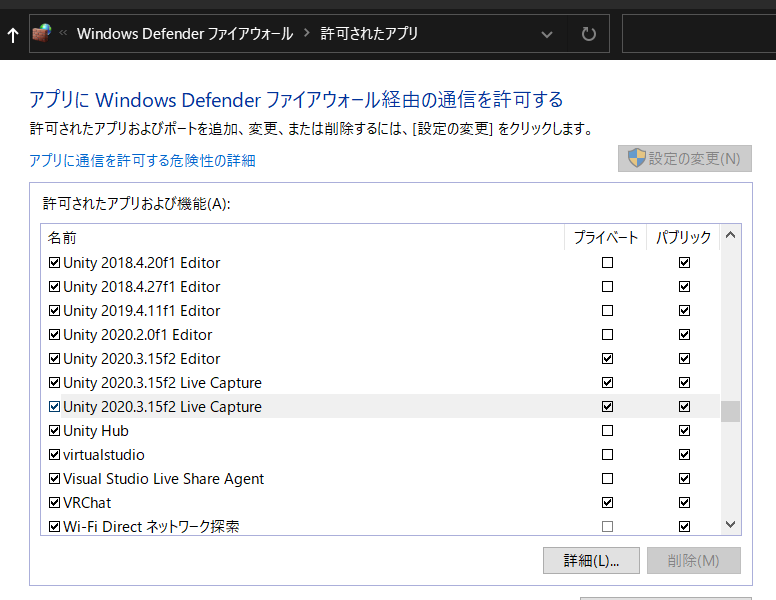Select Unity 2020.3.15f2 Editor row
This screenshot has width=776, height=600.
(x=381, y=358)
